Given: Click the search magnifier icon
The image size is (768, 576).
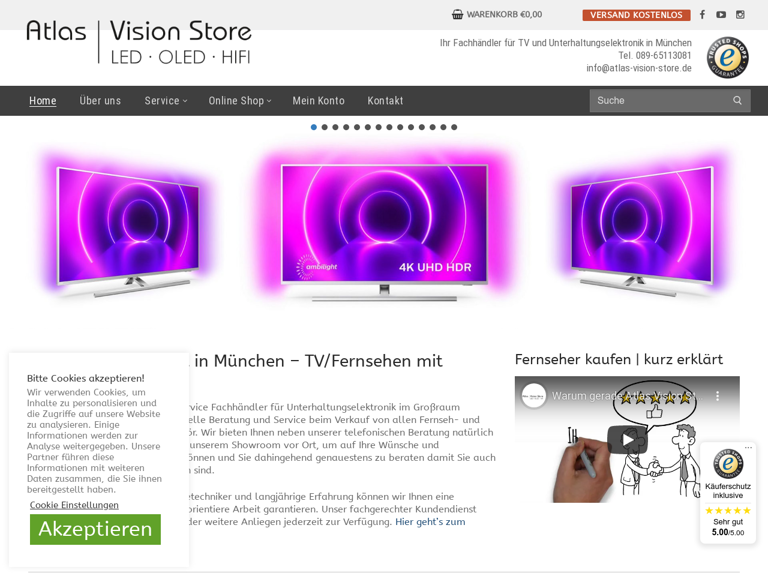Looking at the screenshot, I should coord(737,100).
